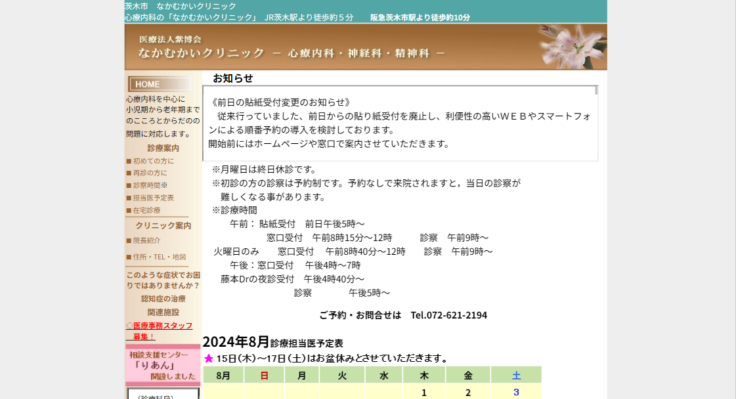Click 月 column header in calendar
Viewport: 736px width, 399px height.
(x=302, y=376)
